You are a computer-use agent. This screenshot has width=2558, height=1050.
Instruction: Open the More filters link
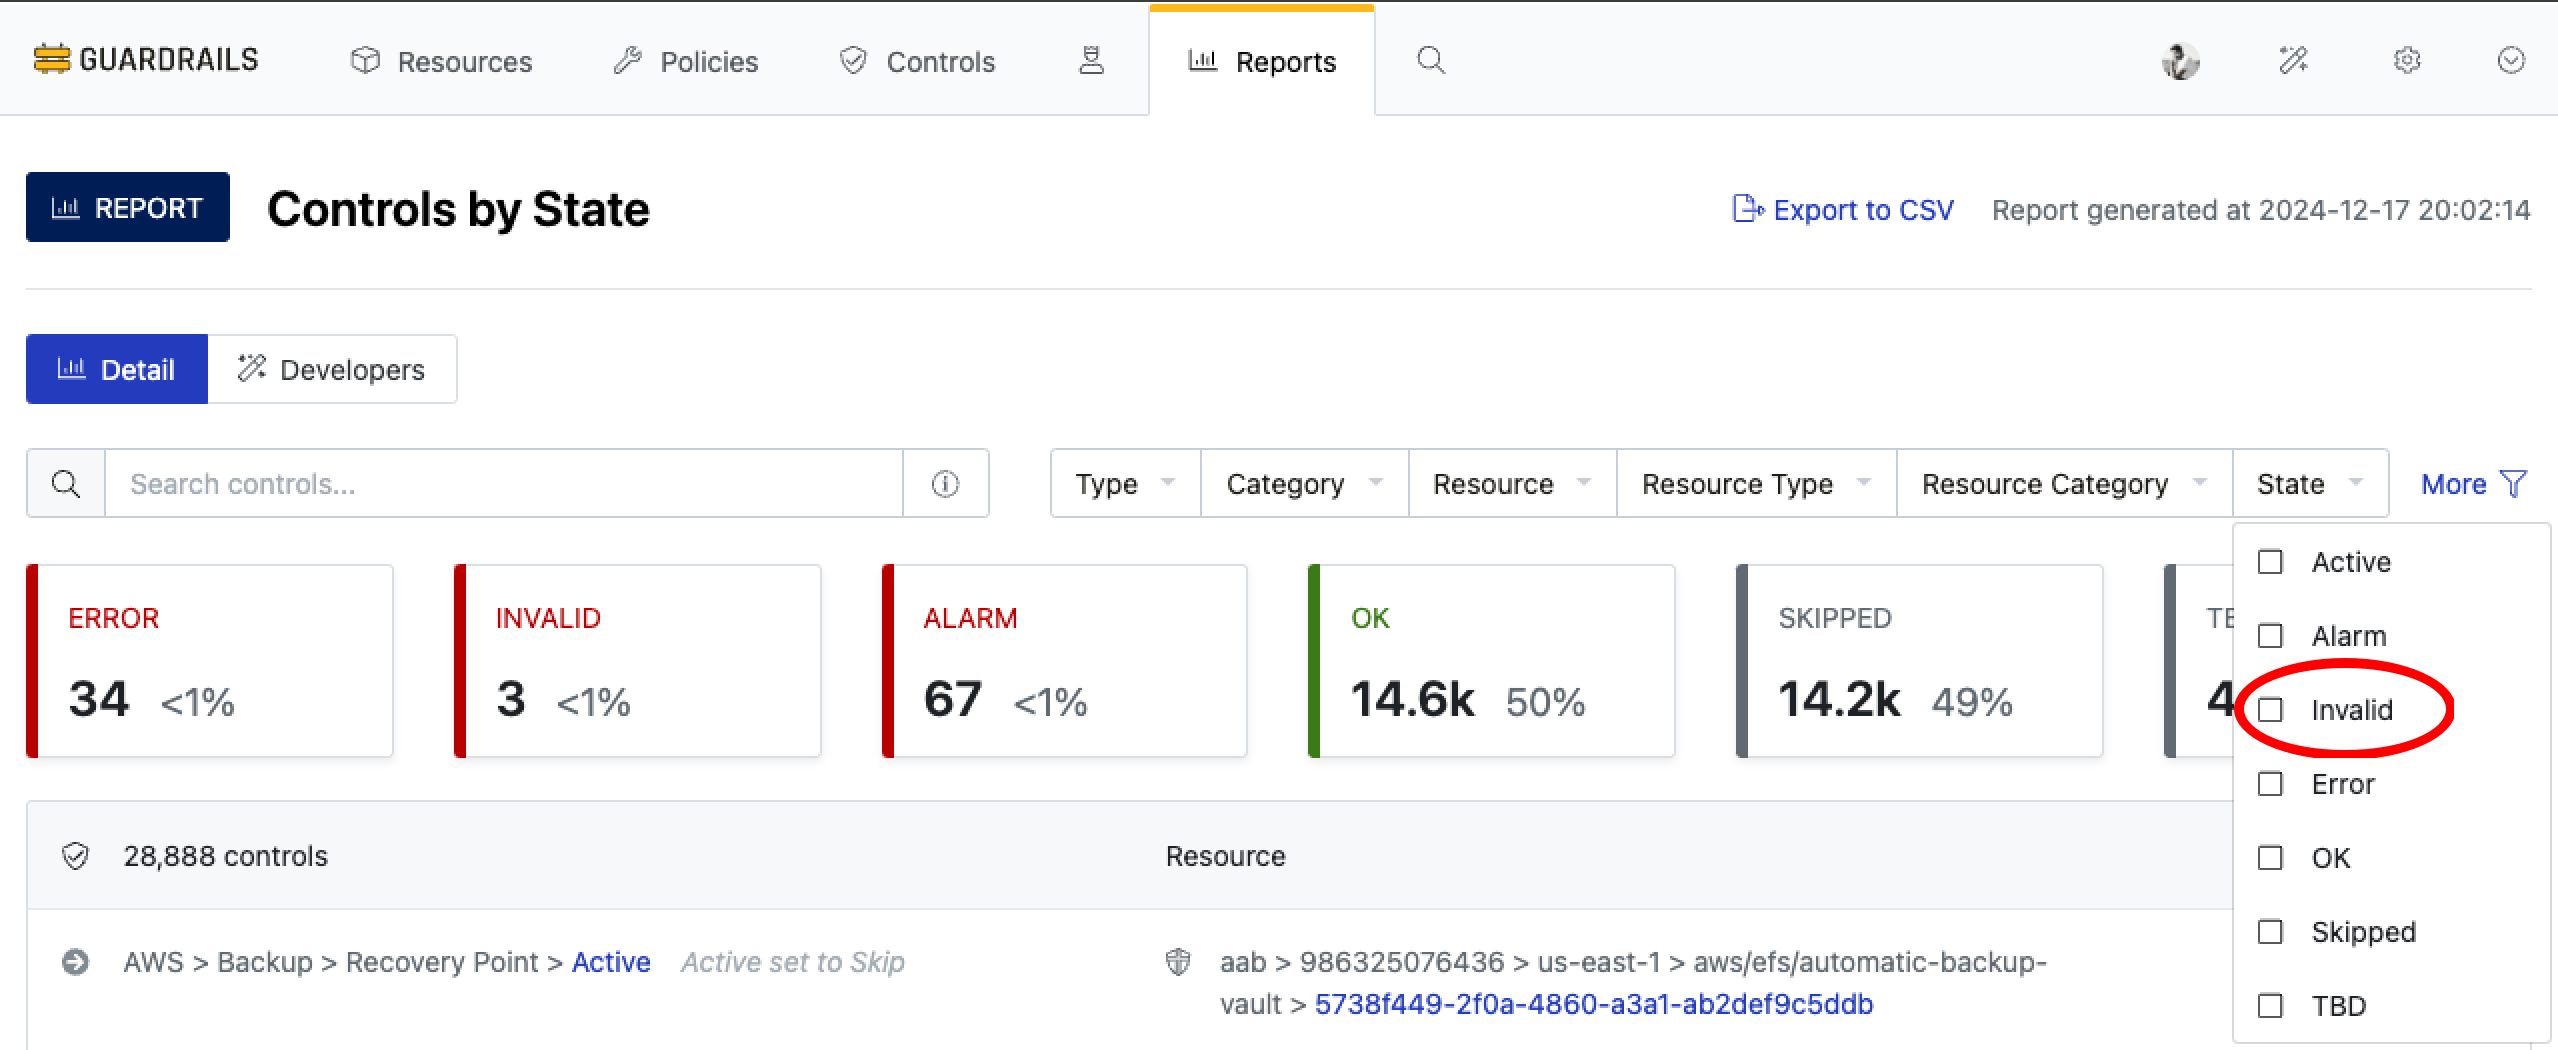click(x=2472, y=484)
